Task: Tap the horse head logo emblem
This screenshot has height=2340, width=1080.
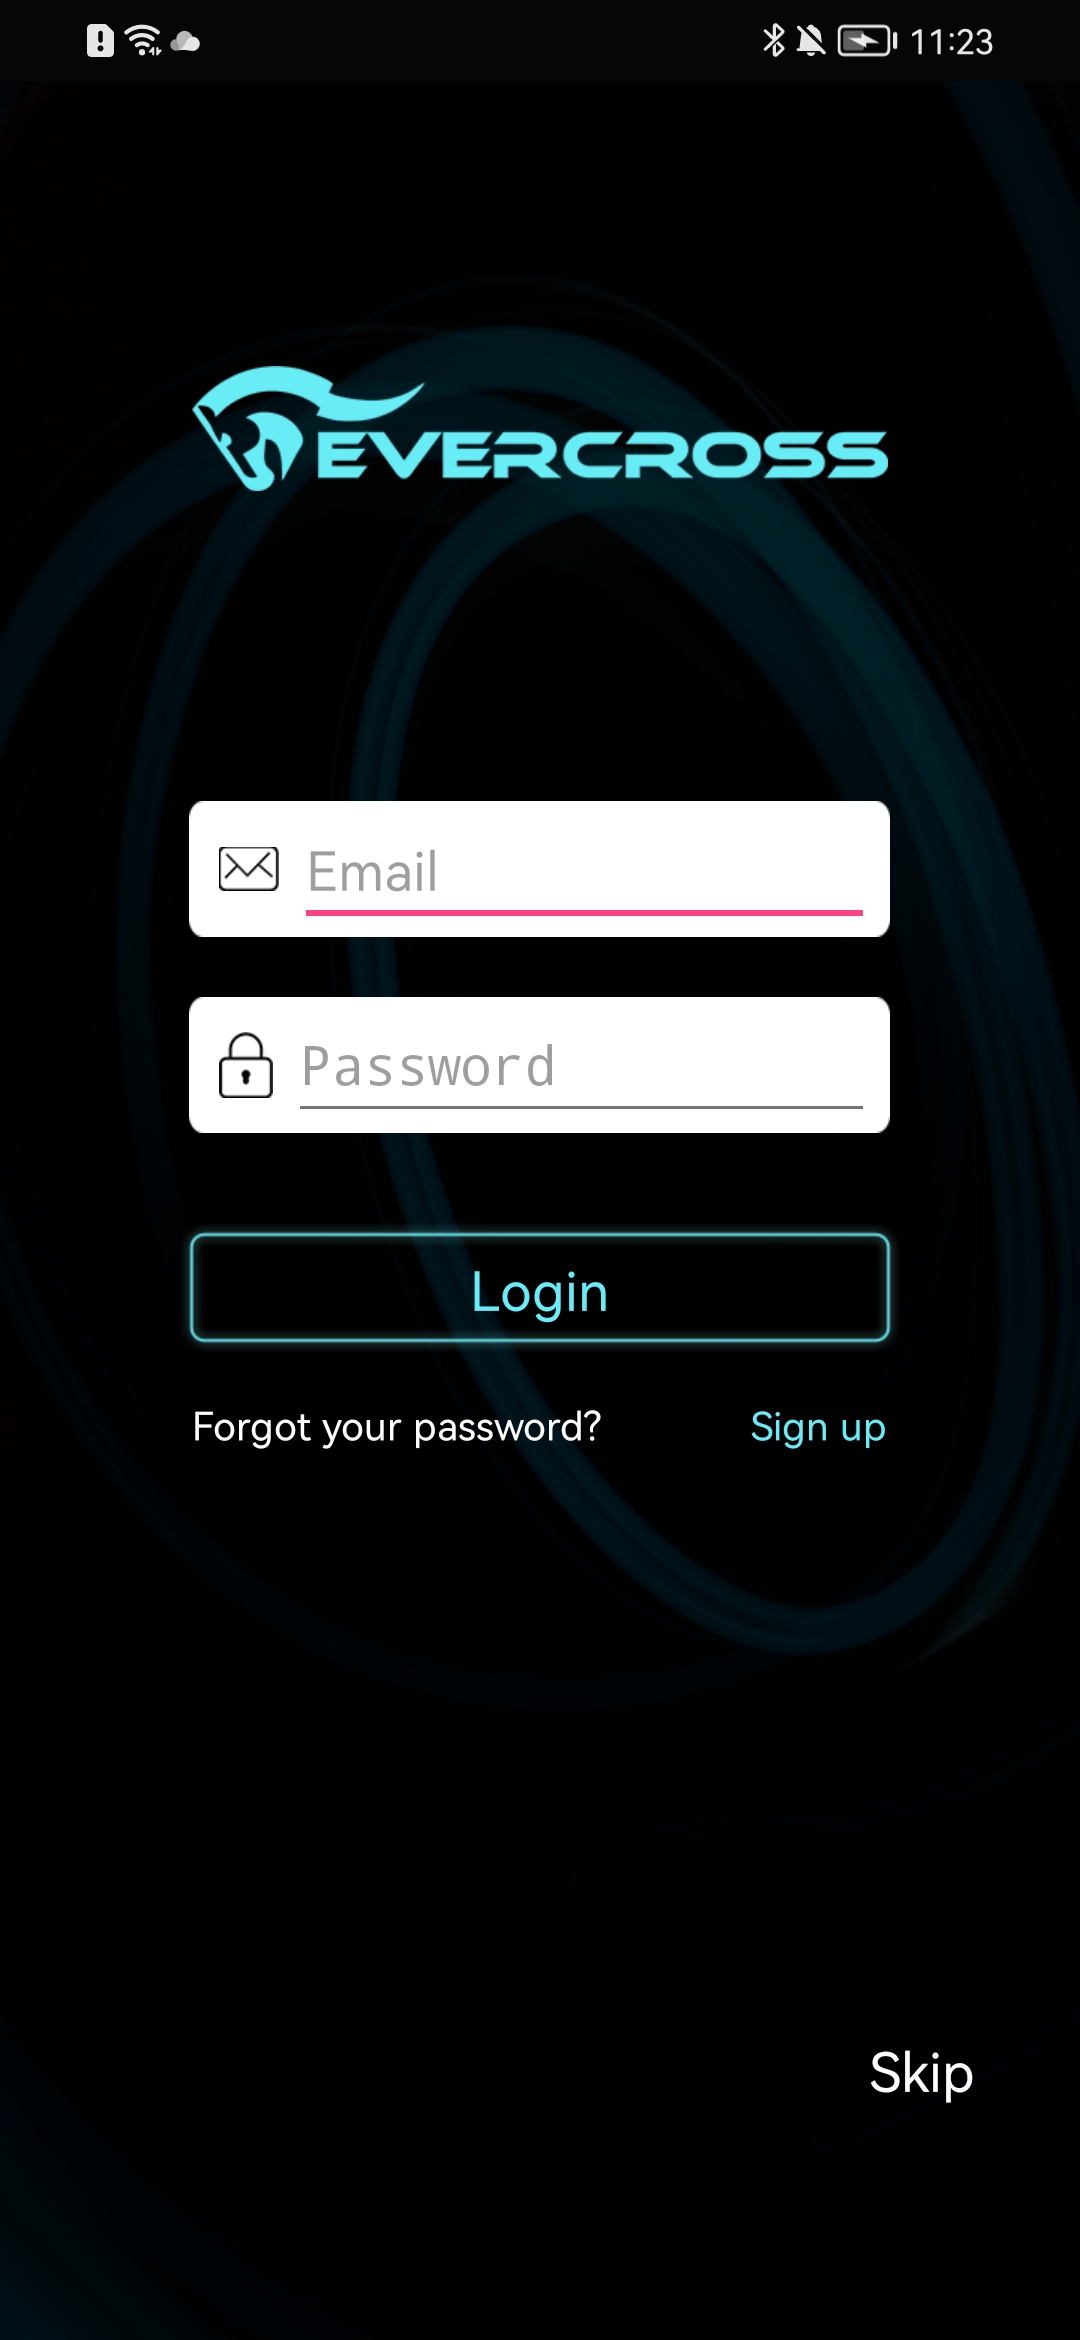Action: coord(250,430)
